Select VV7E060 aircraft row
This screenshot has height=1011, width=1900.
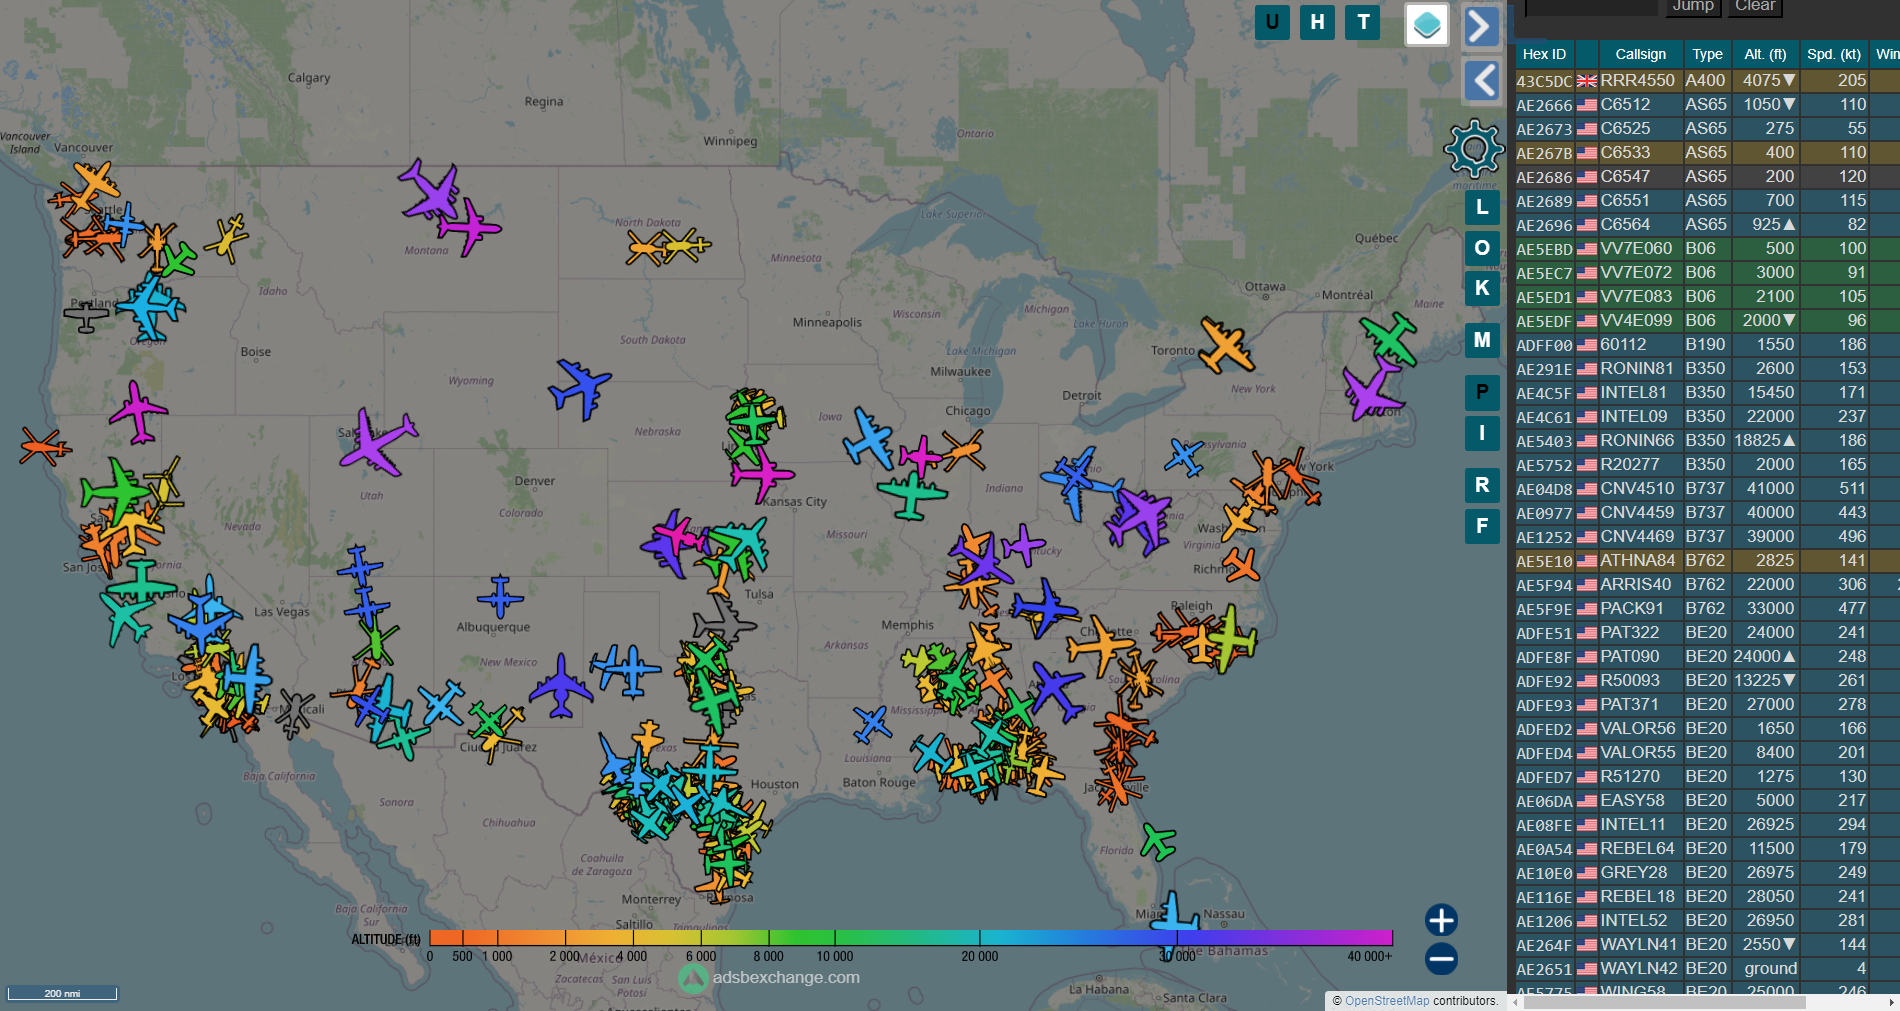point(1707,248)
